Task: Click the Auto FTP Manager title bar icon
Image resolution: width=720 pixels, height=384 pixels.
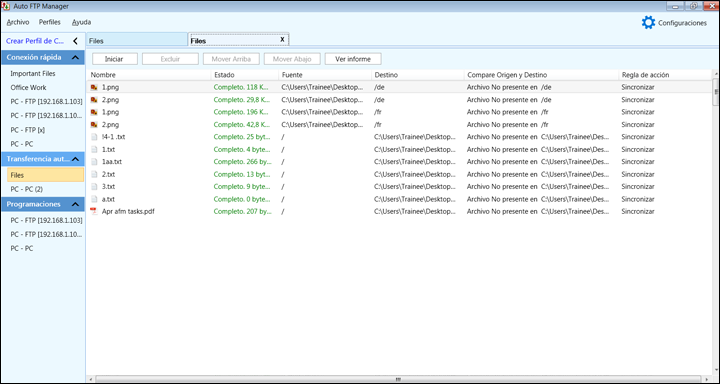Action: click(6, 6)
